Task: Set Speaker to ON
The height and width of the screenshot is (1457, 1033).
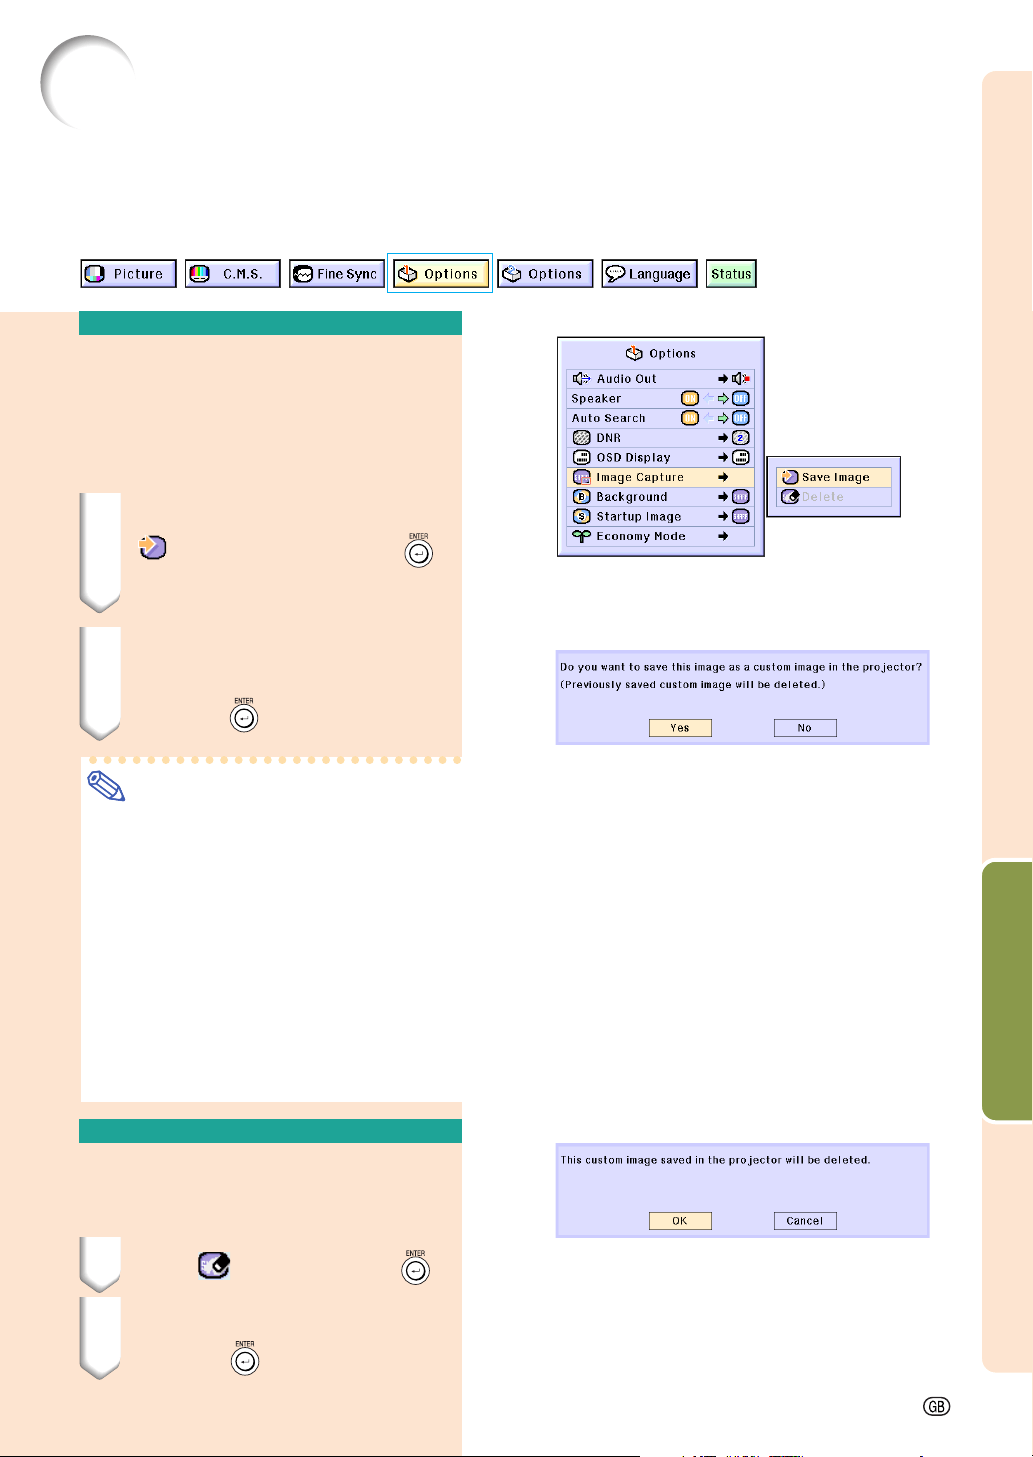Action: click(x=690, y=399)
